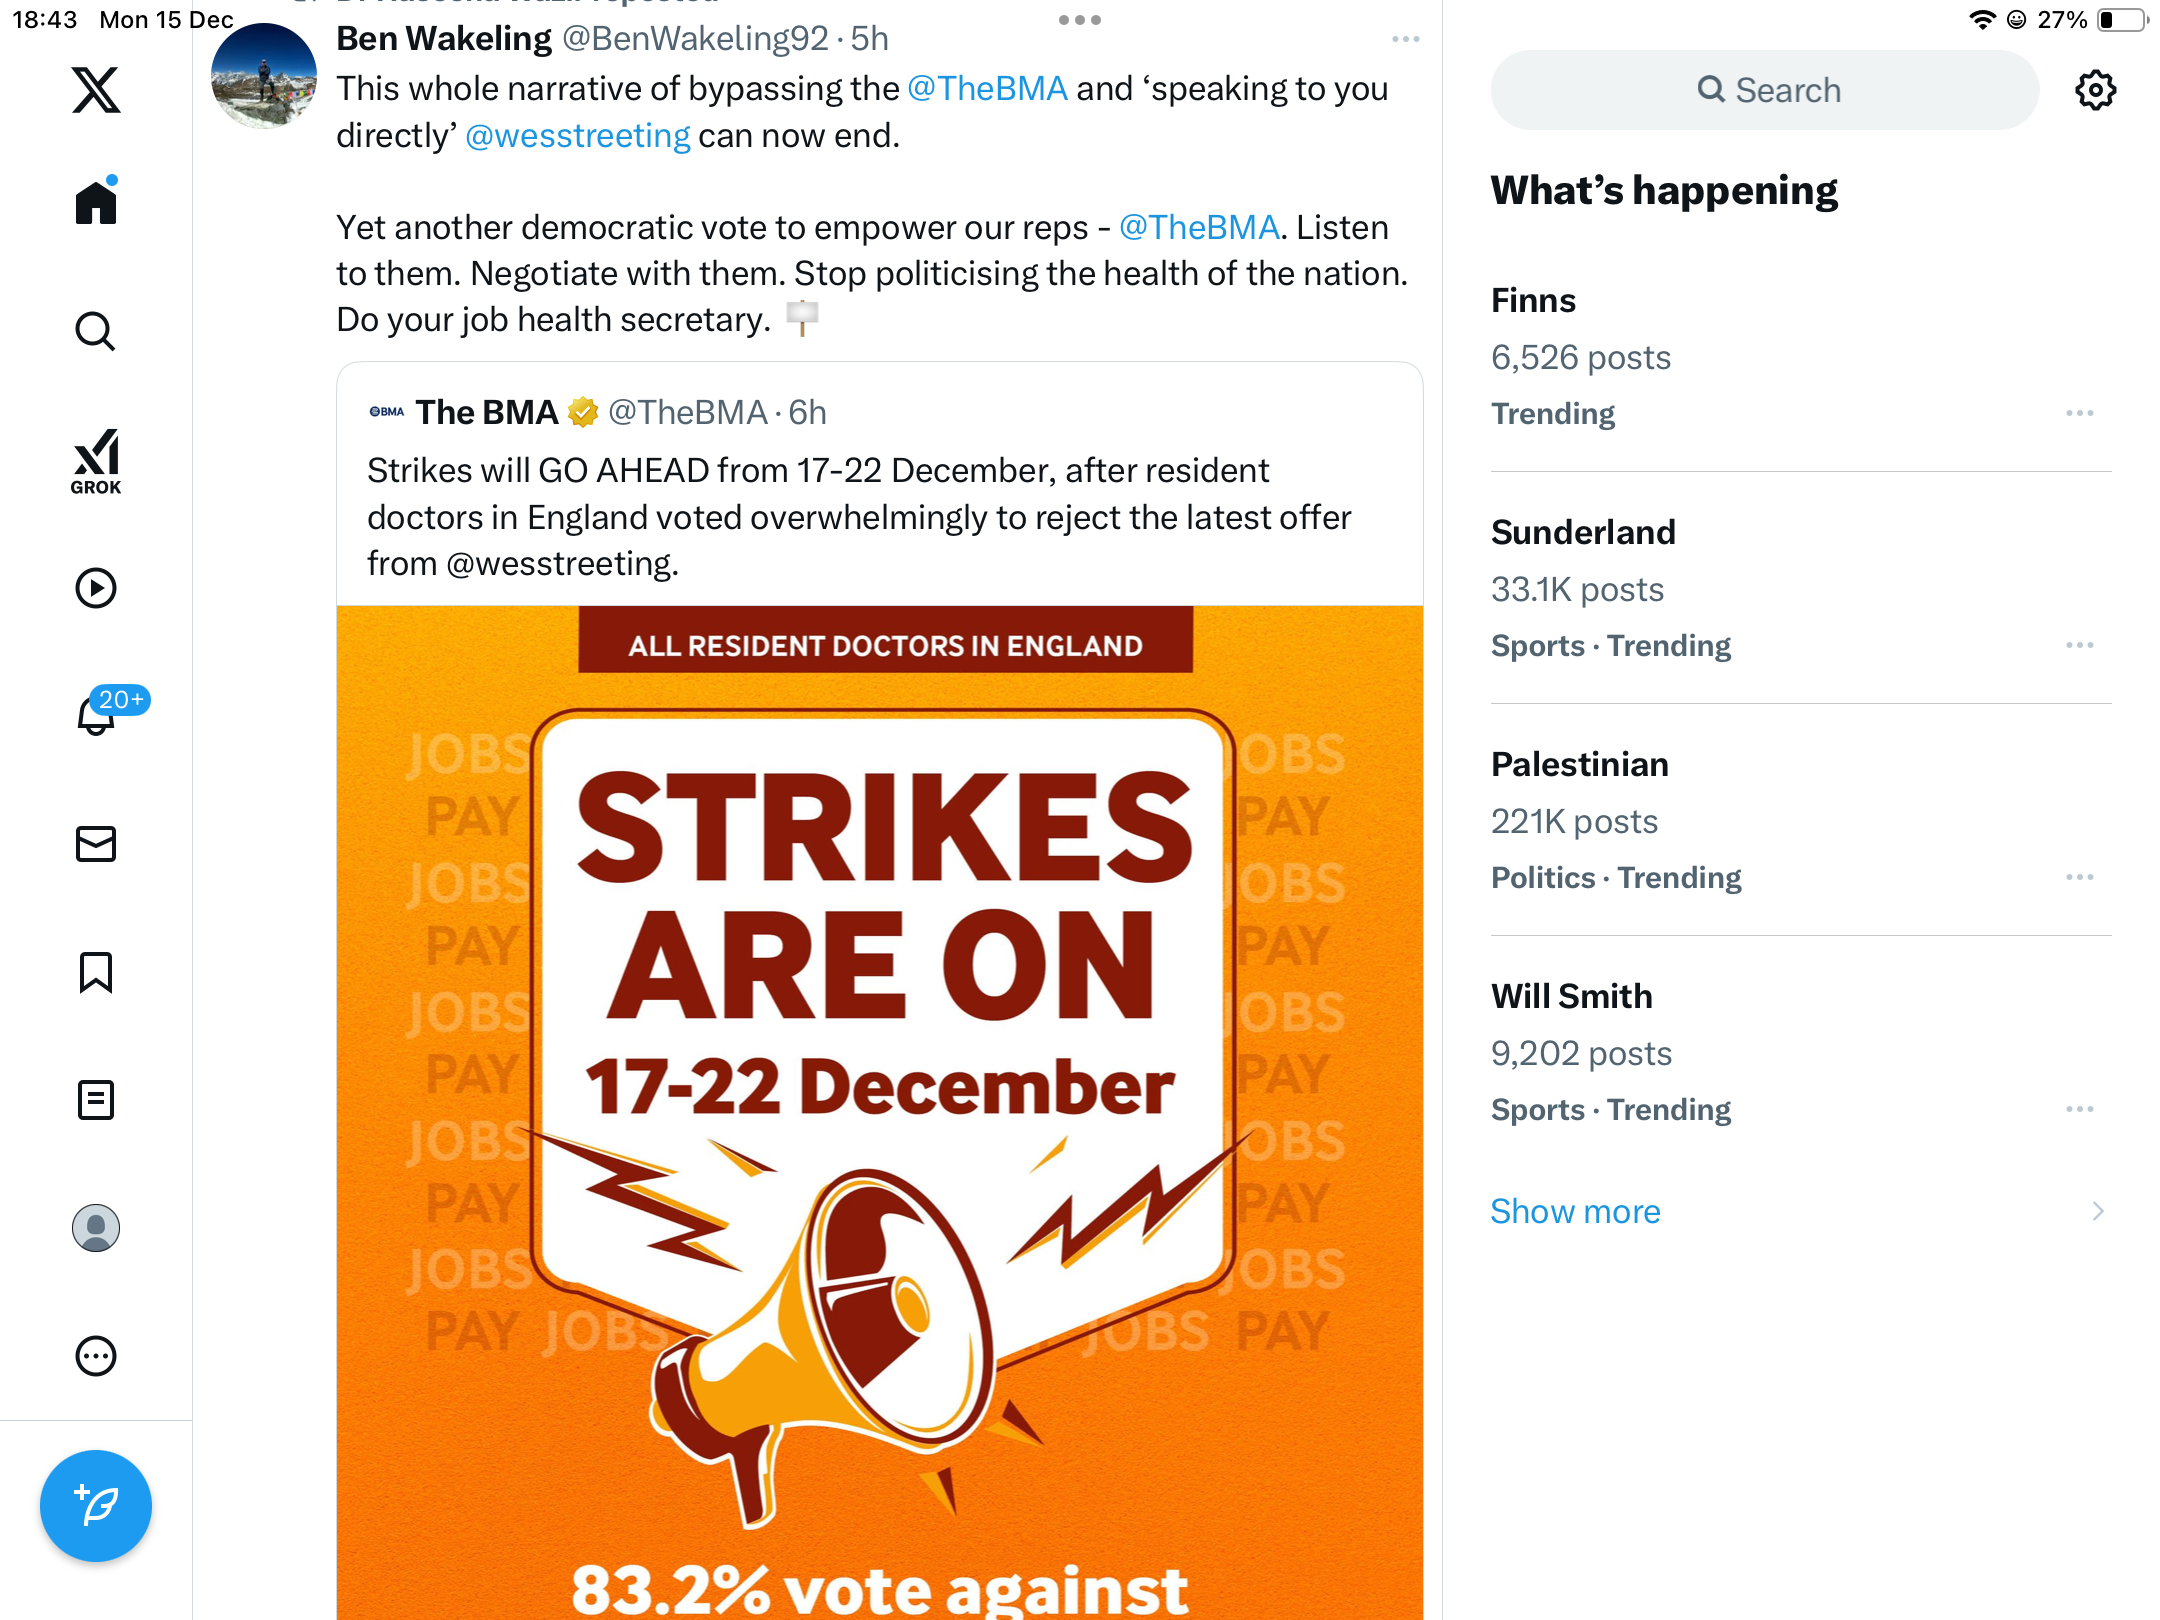The width and height of the screenshot is (2160, 1620).
Task: Click the Search input field
Action: (1765, 90)
